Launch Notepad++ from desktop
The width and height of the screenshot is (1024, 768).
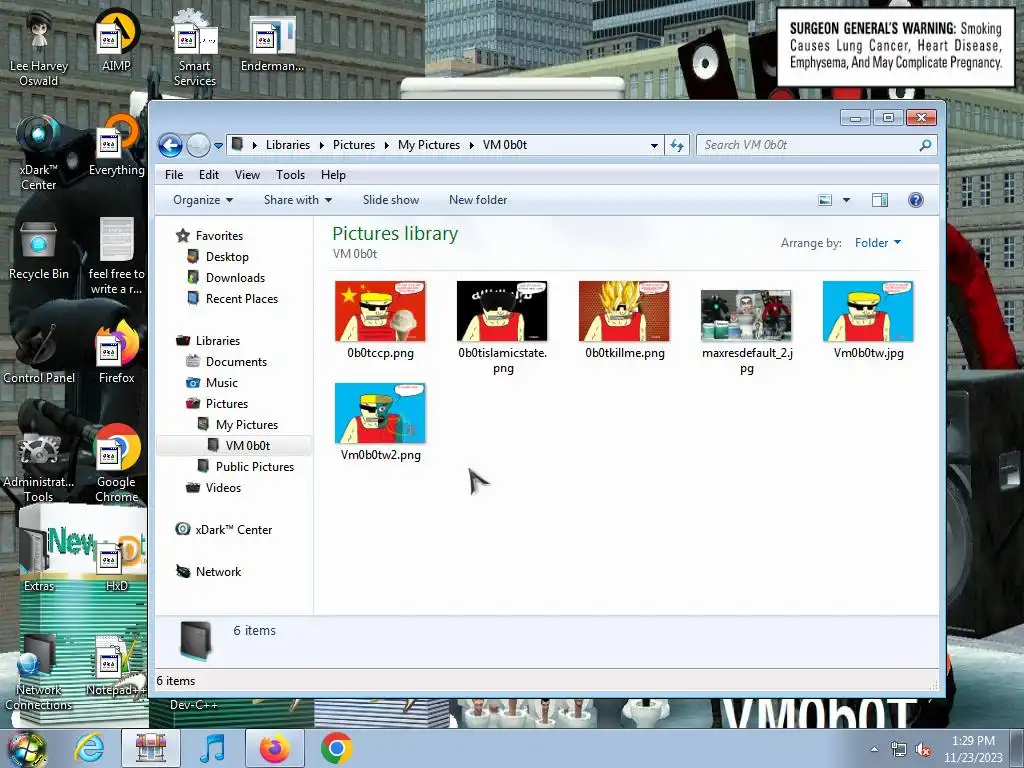116,666
